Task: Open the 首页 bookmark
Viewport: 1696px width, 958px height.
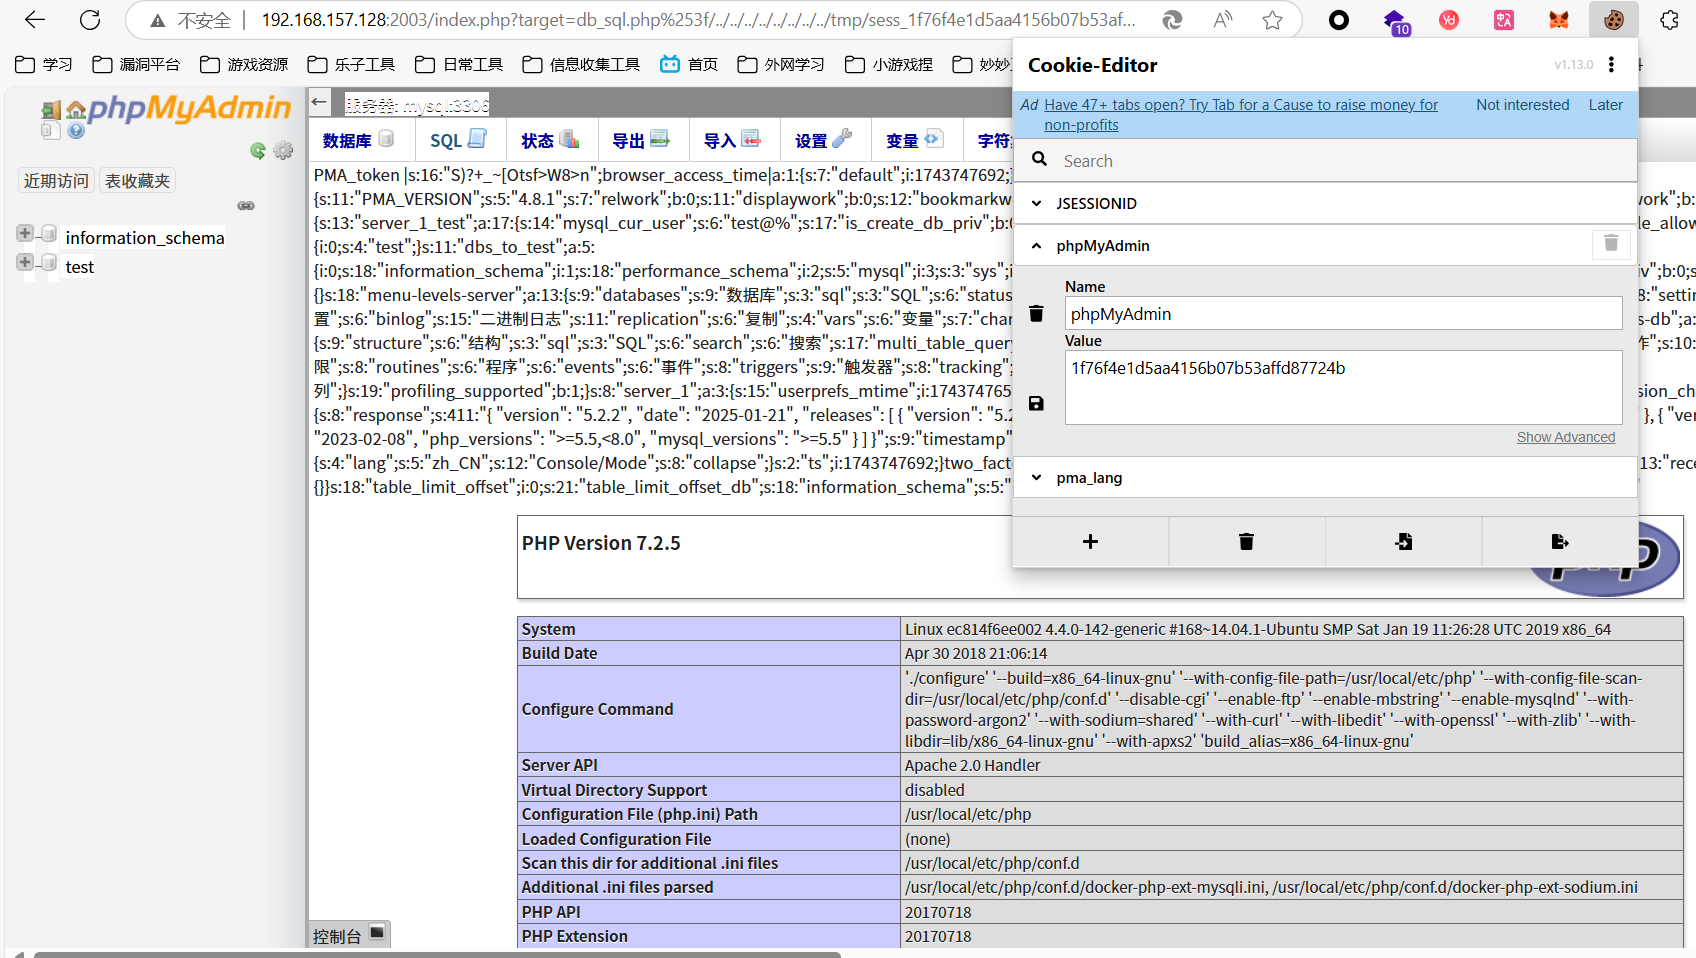Action: point(689,64)
